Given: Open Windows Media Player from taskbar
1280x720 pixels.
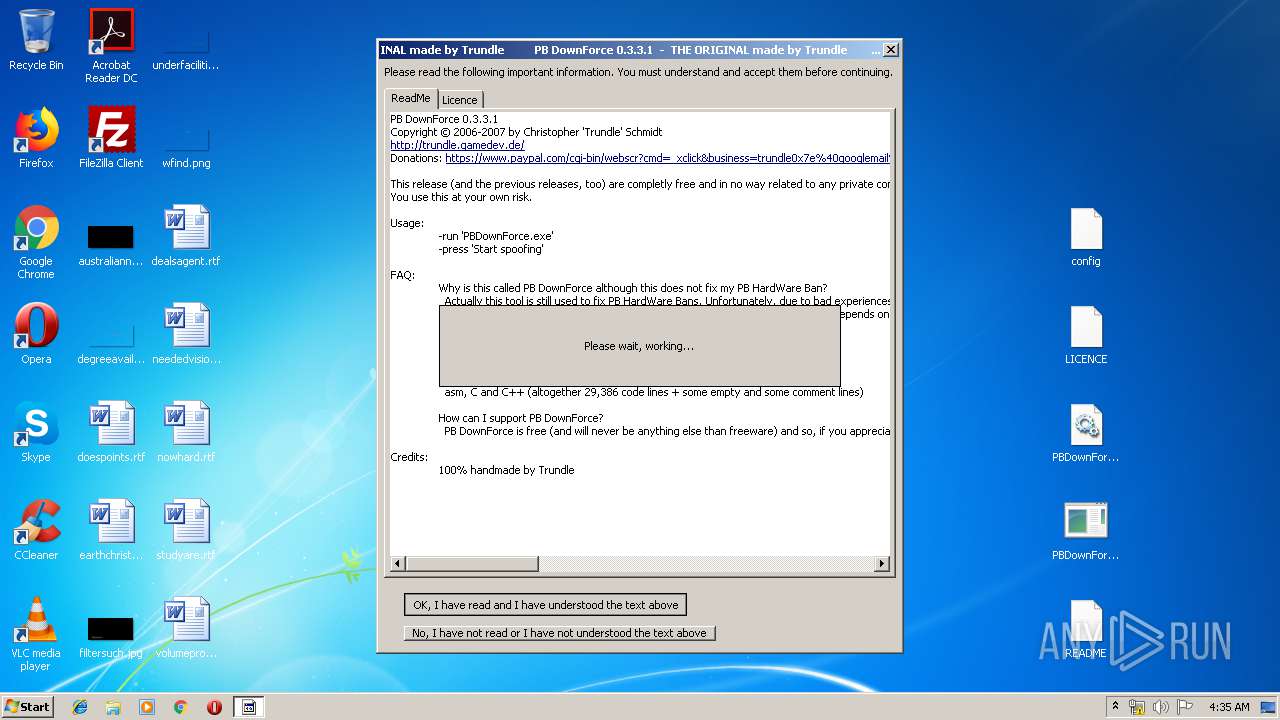Looking at the screenshot, I should tap(147, 707).
